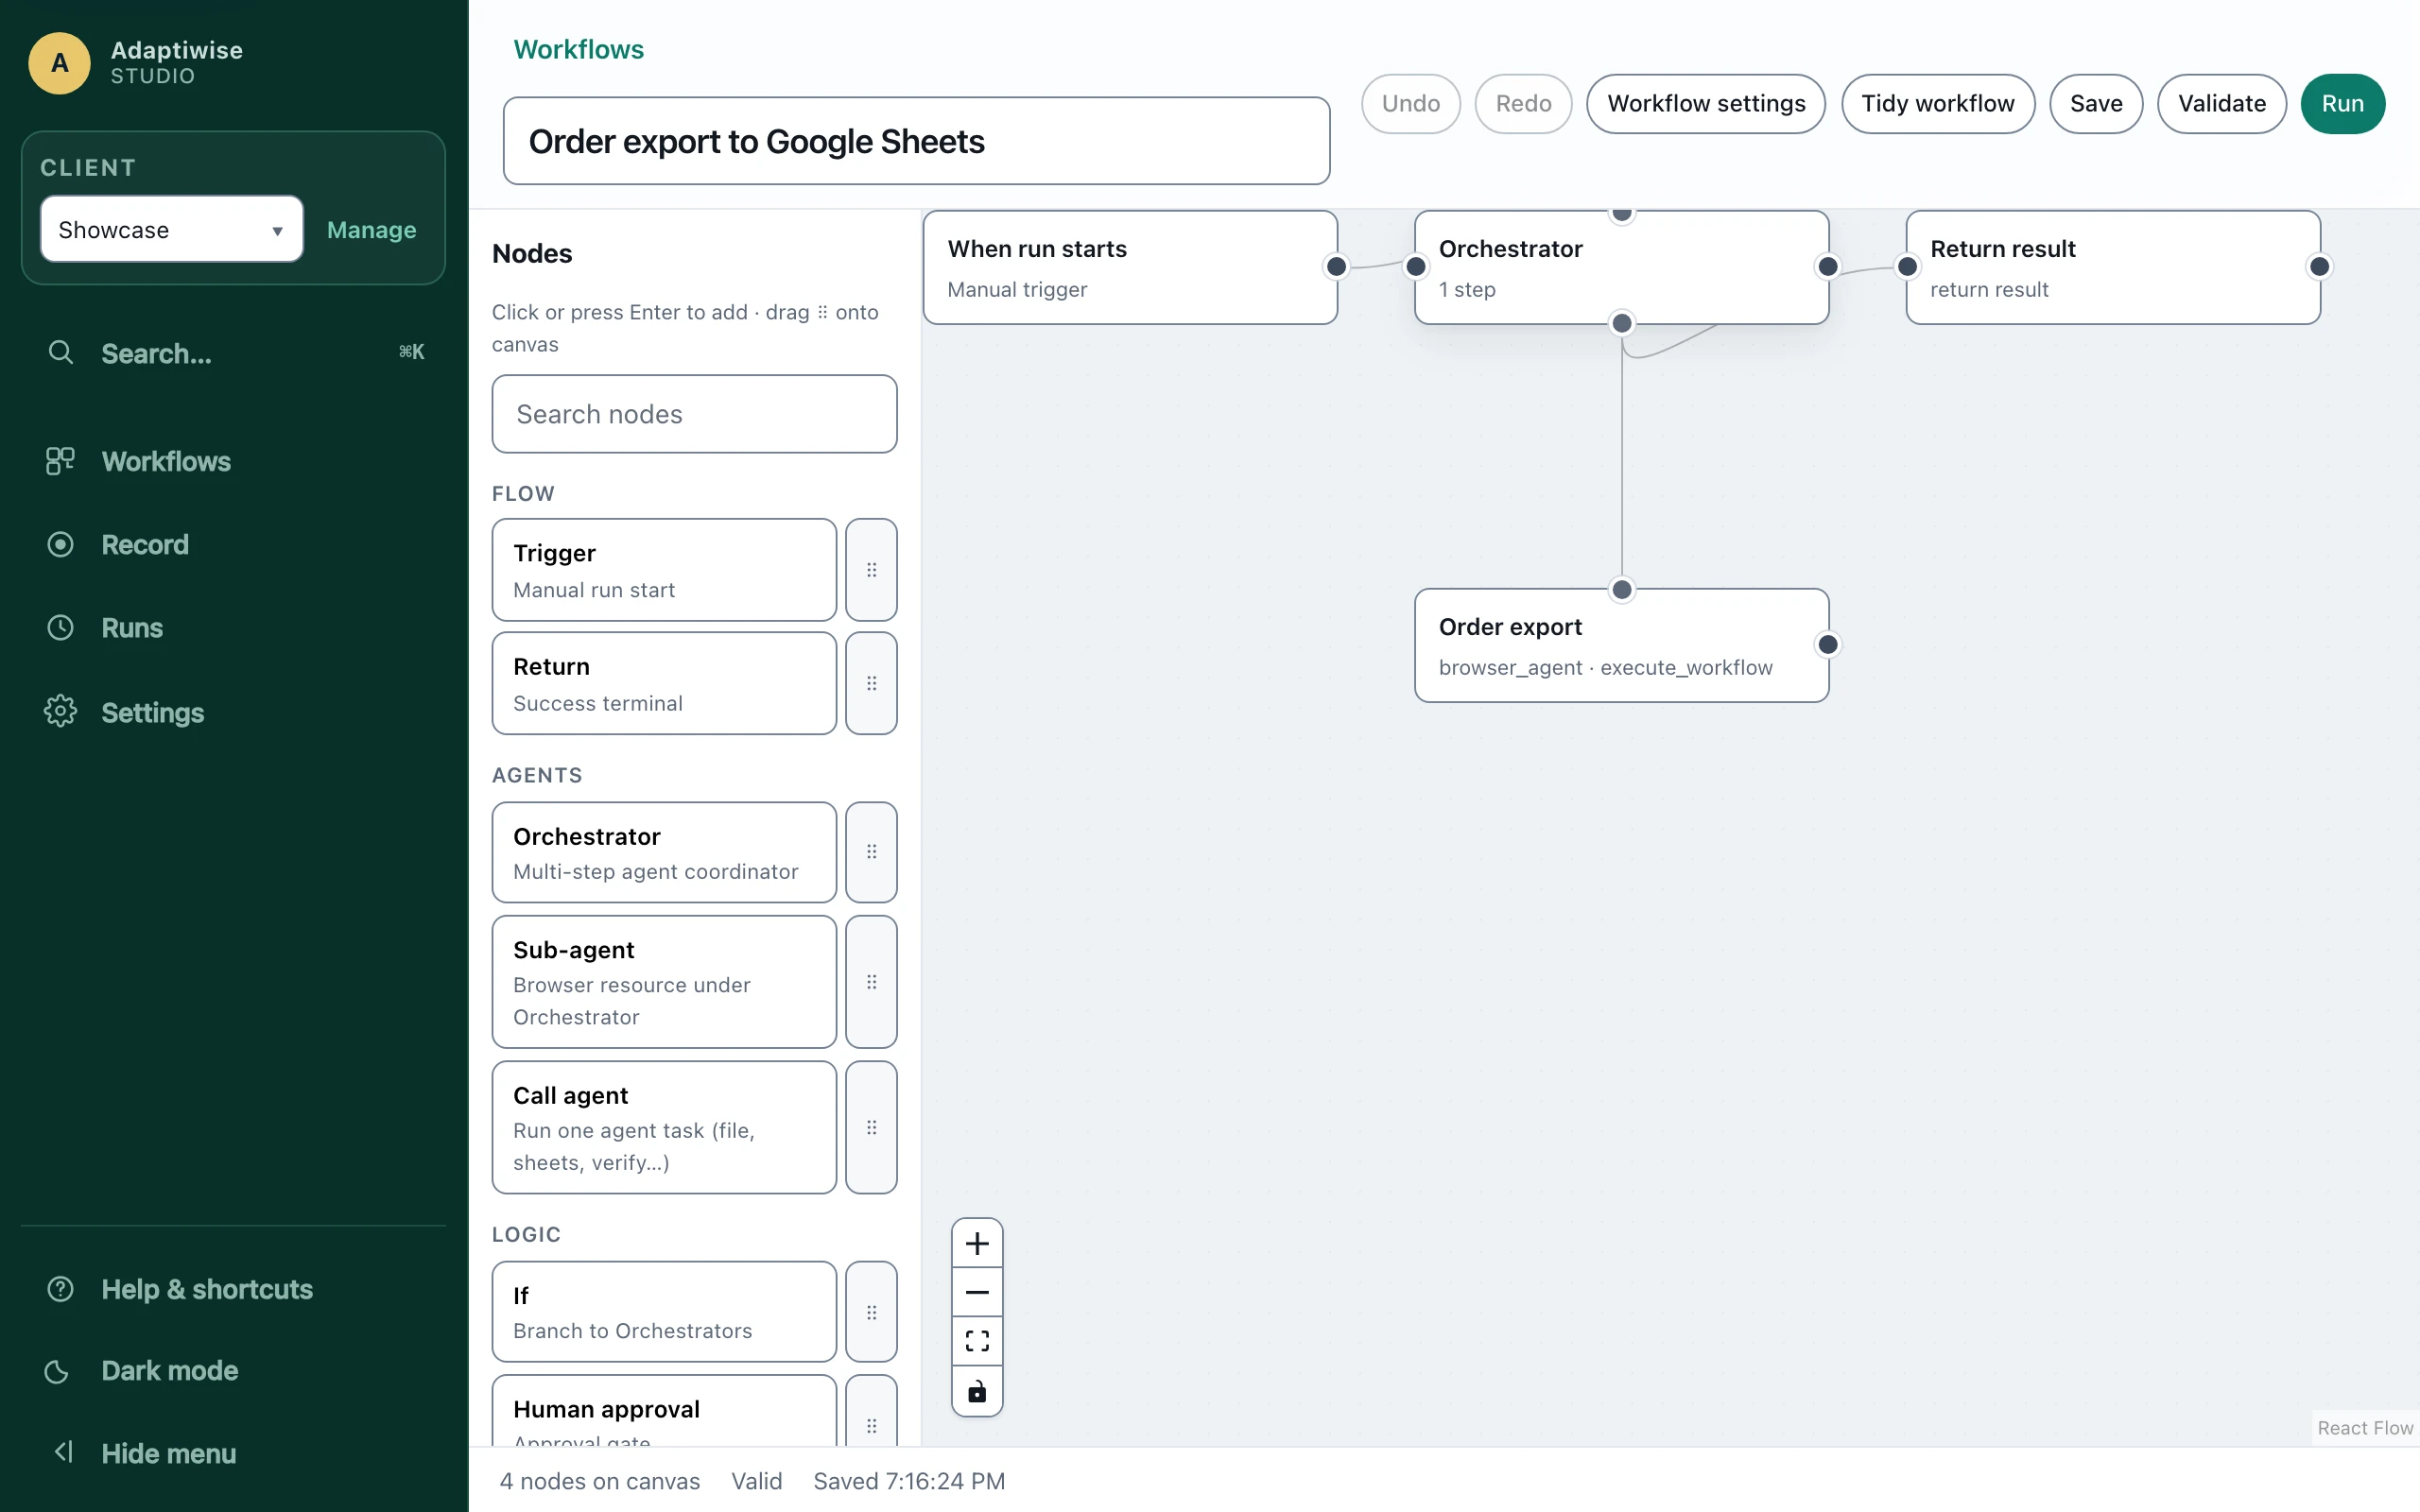This screenshot has width=2420, height=1512.
Task: Click the Help & shortcuts question icon
Action: click(60, 1289)
